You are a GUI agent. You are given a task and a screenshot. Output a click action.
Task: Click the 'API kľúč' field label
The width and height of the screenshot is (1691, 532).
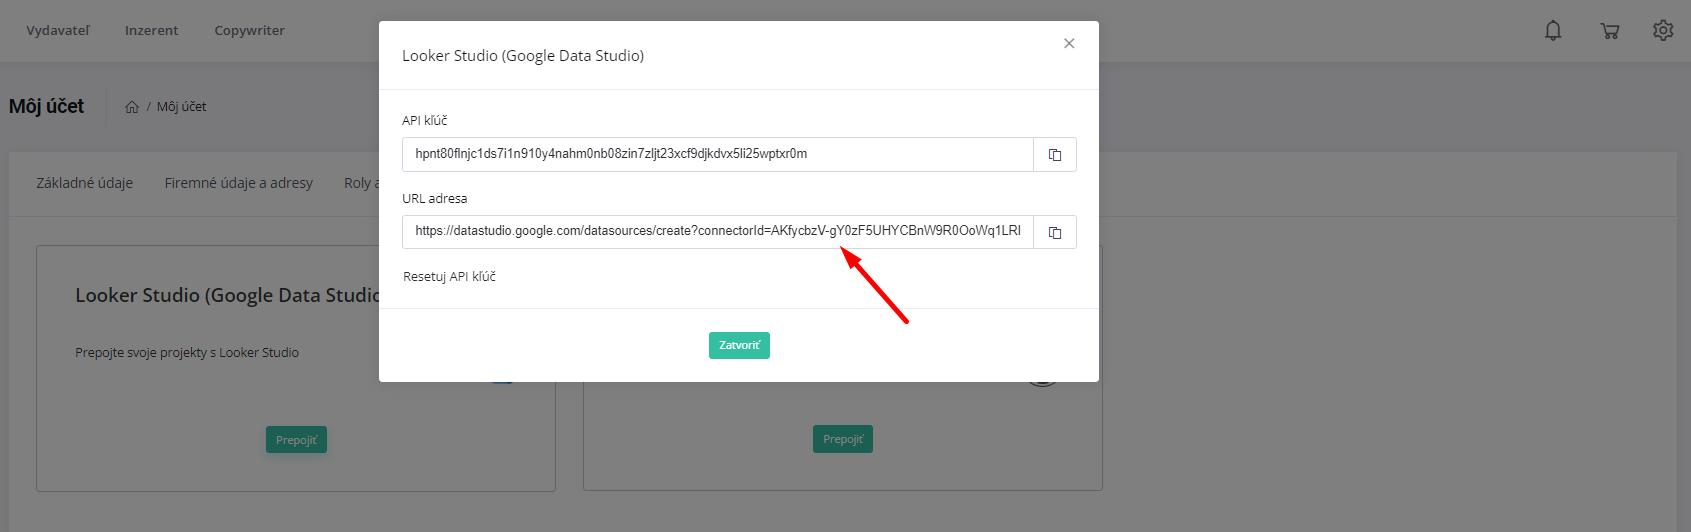(x=425, y=121)
